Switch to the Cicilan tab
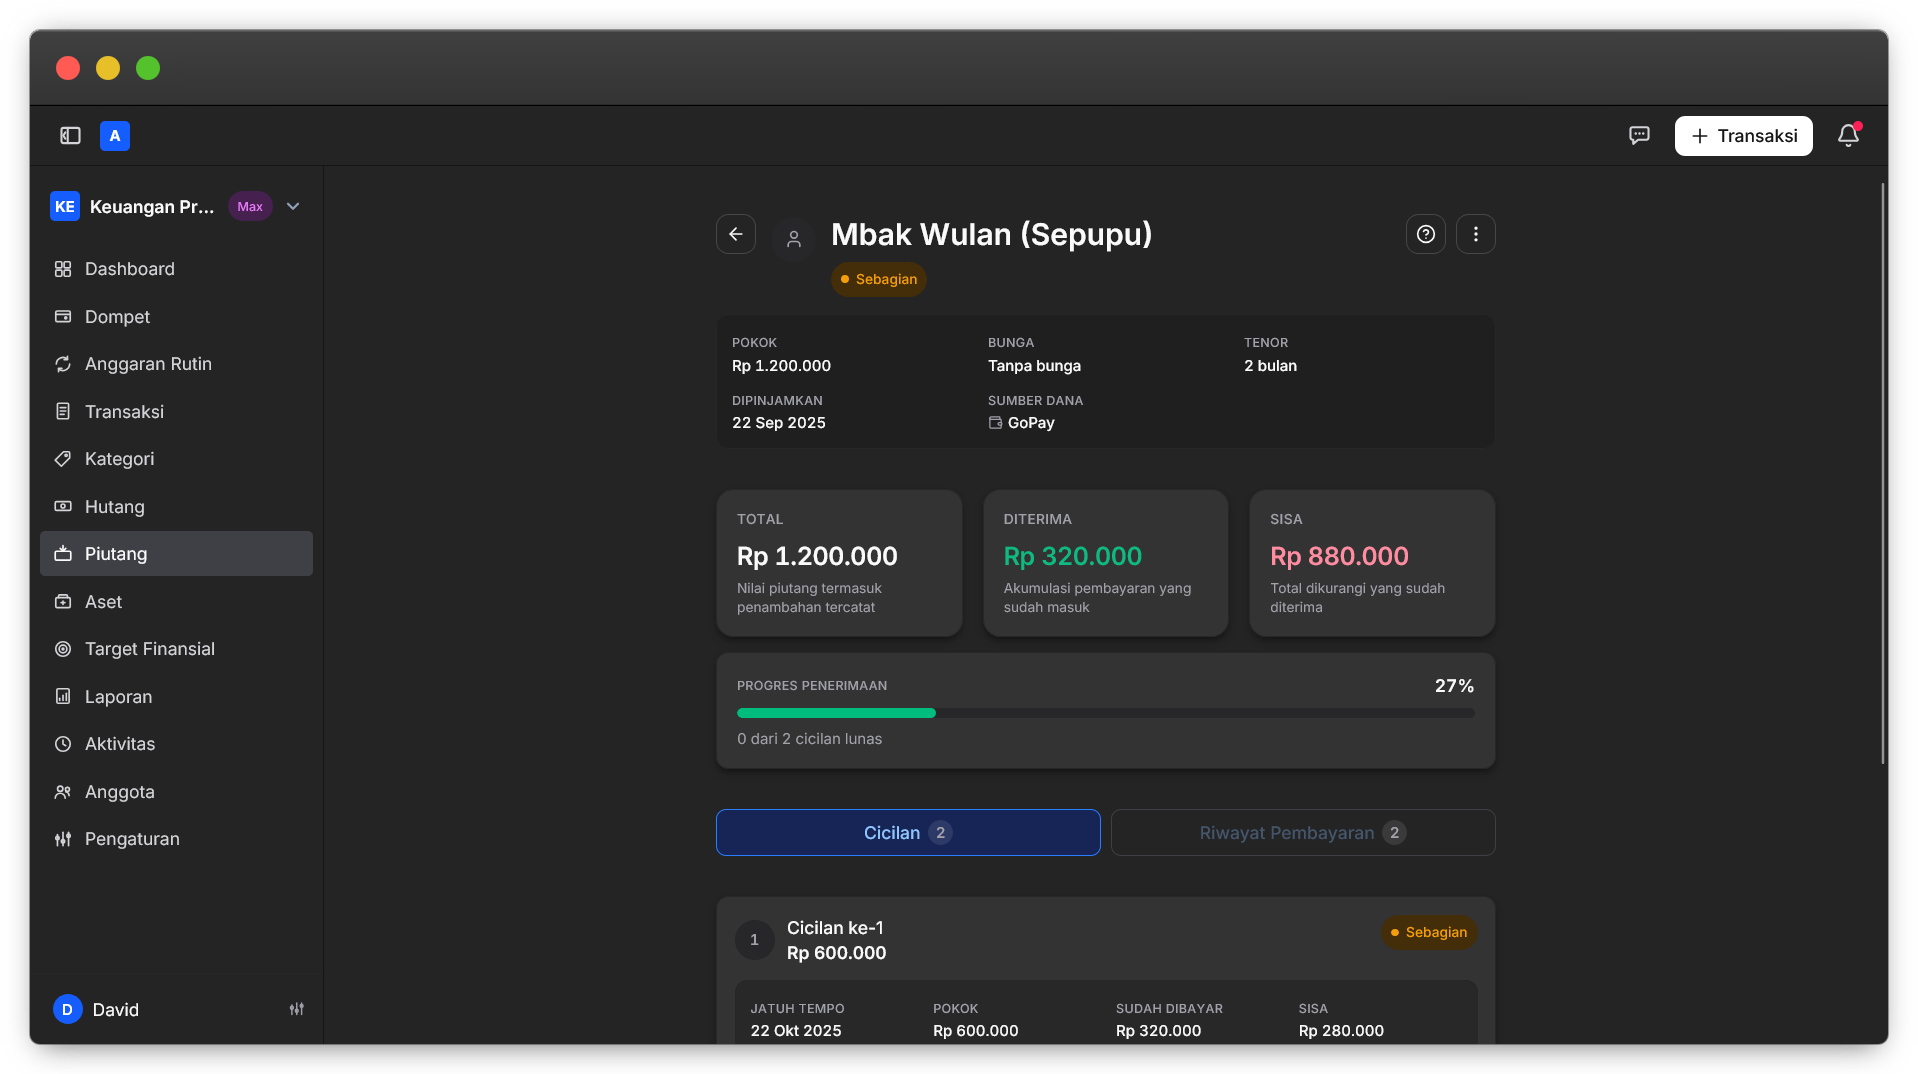Screen dimensions: 1918x1074 pos(908,833)
